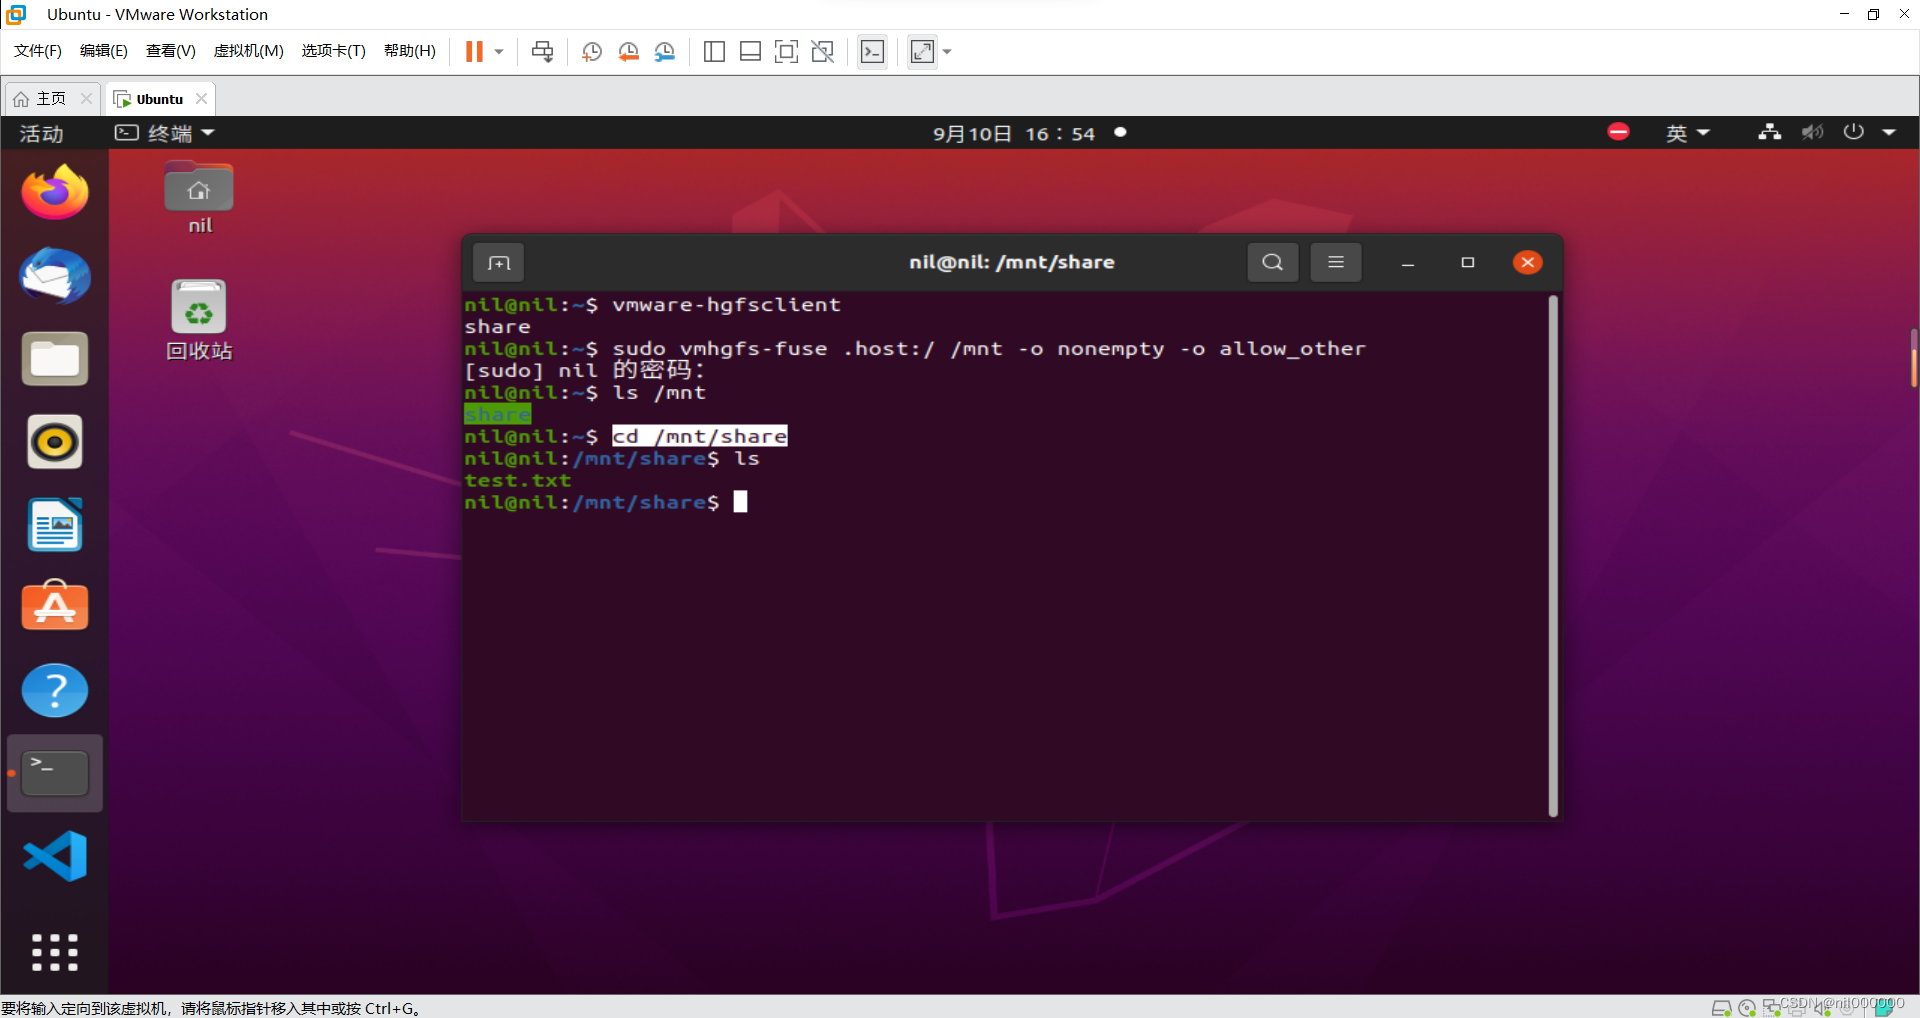Viewport: 1920px width, 1018px height.
Task: Open Files manager from the dock
Action: point(55,358)
